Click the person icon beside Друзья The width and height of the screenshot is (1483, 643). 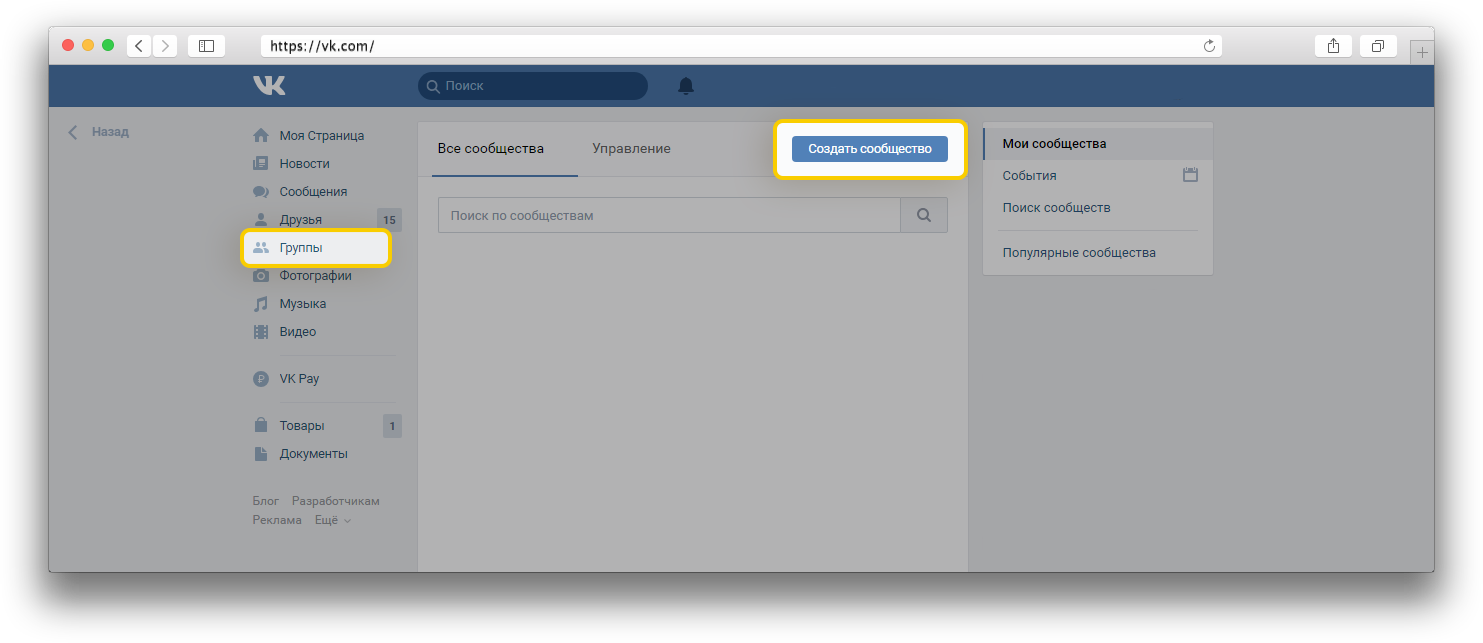(261, 219)
